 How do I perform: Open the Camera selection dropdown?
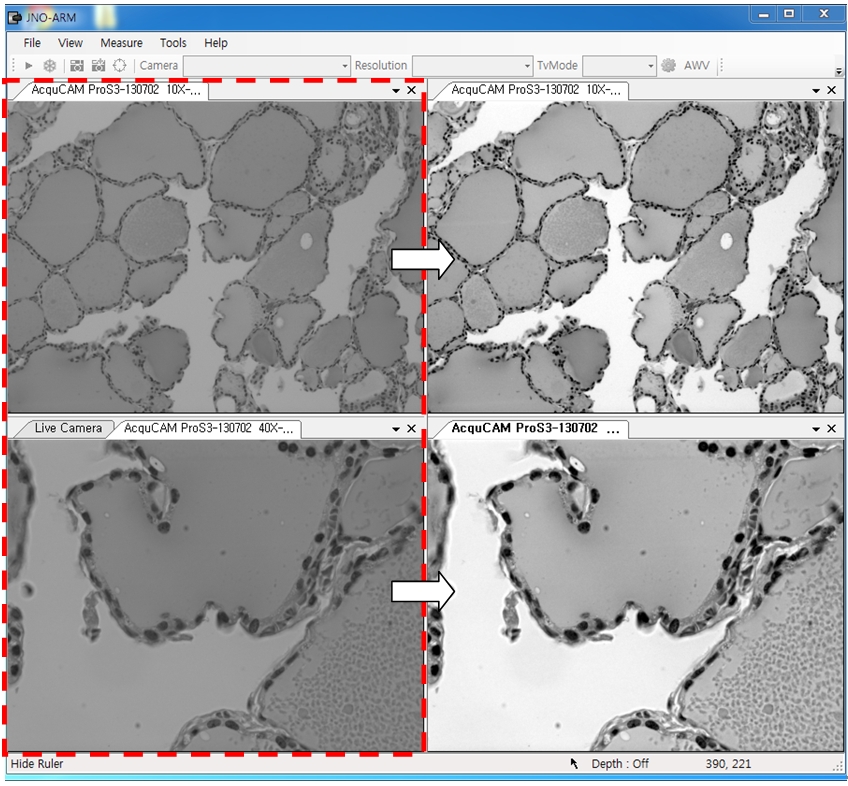click(265, 66)
